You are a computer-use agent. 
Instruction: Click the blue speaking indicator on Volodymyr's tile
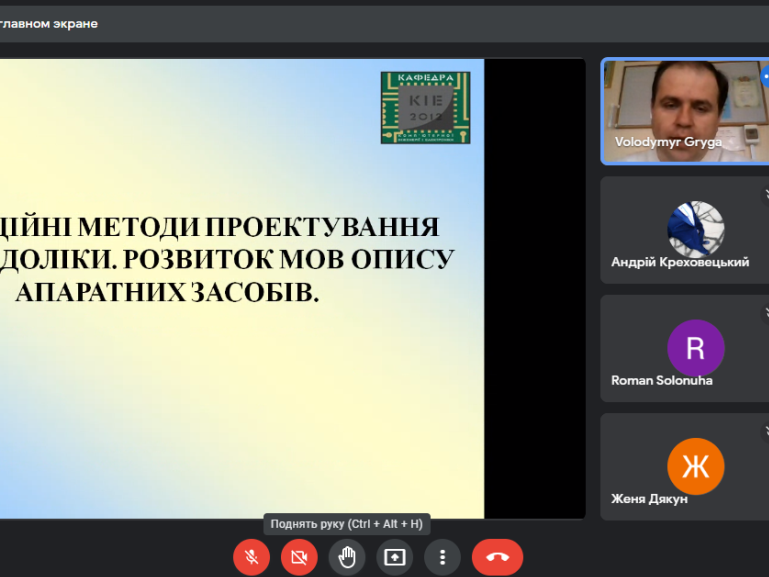(x=764, y=75)
